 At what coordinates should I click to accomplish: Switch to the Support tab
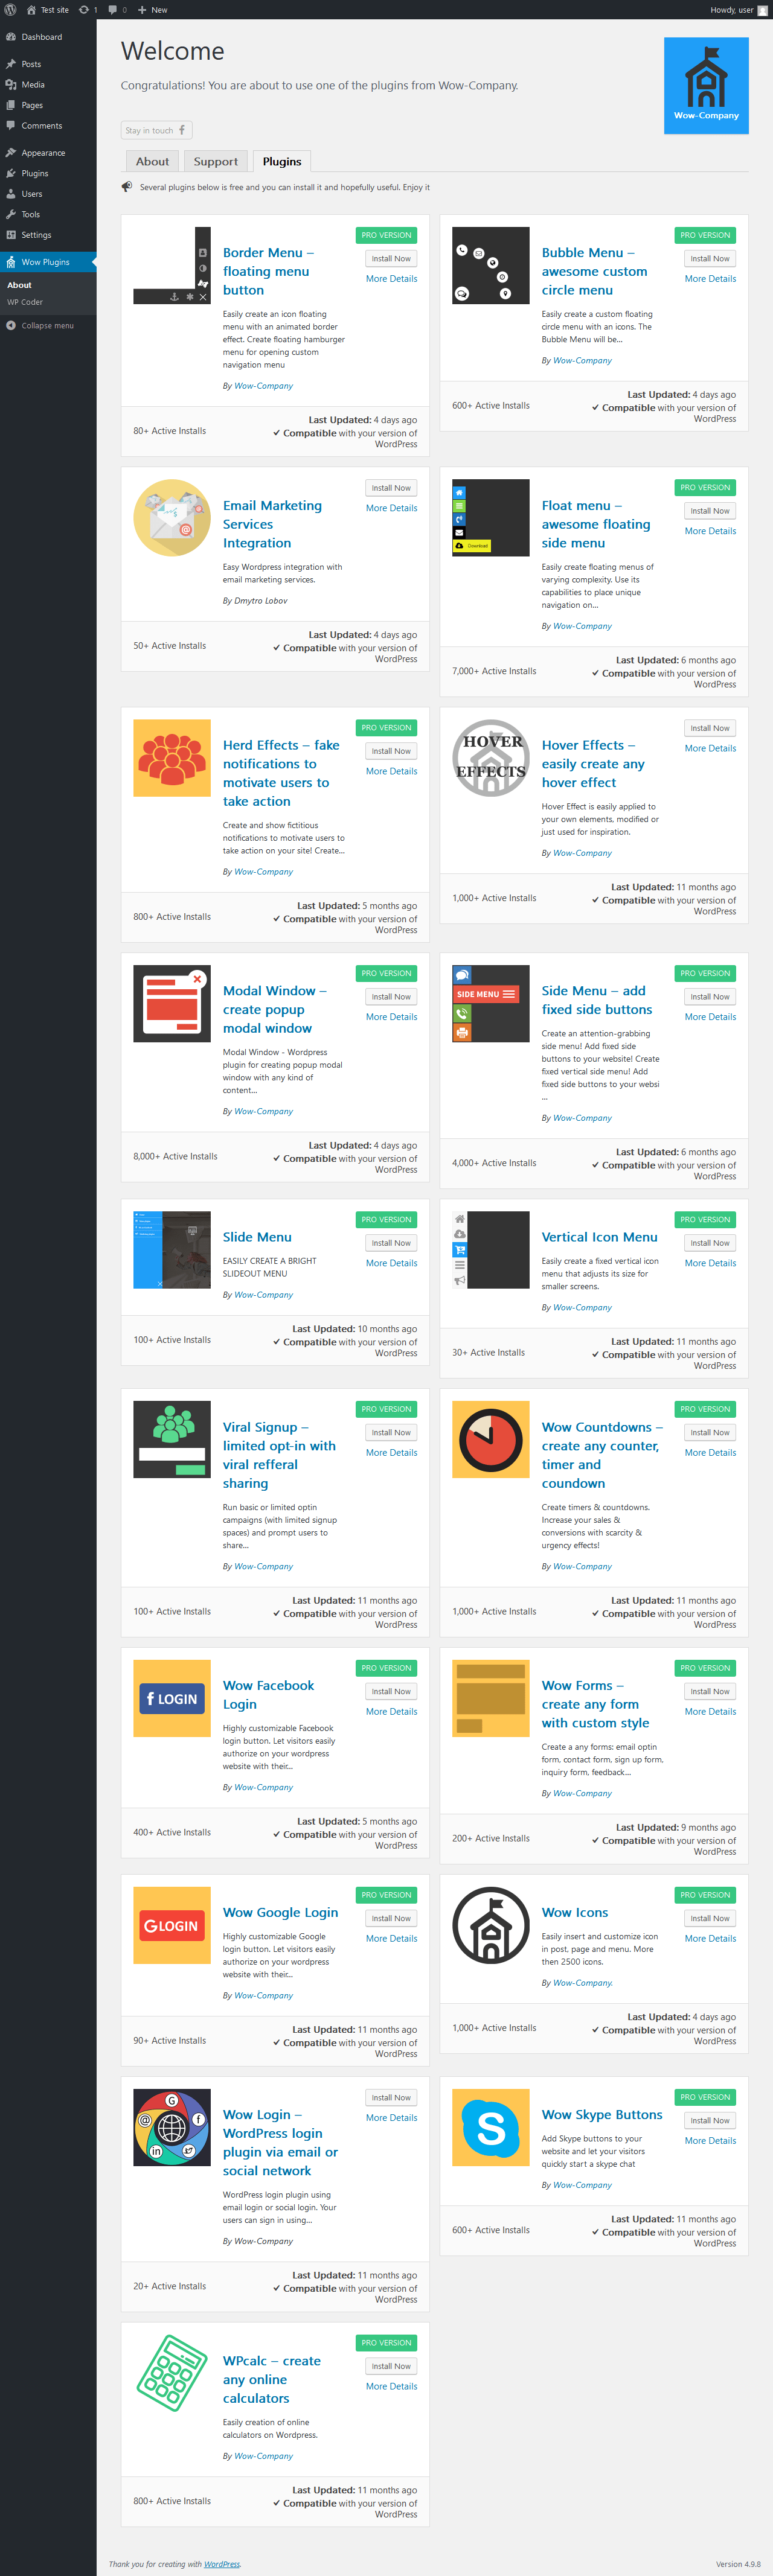(x=215, y=161)
